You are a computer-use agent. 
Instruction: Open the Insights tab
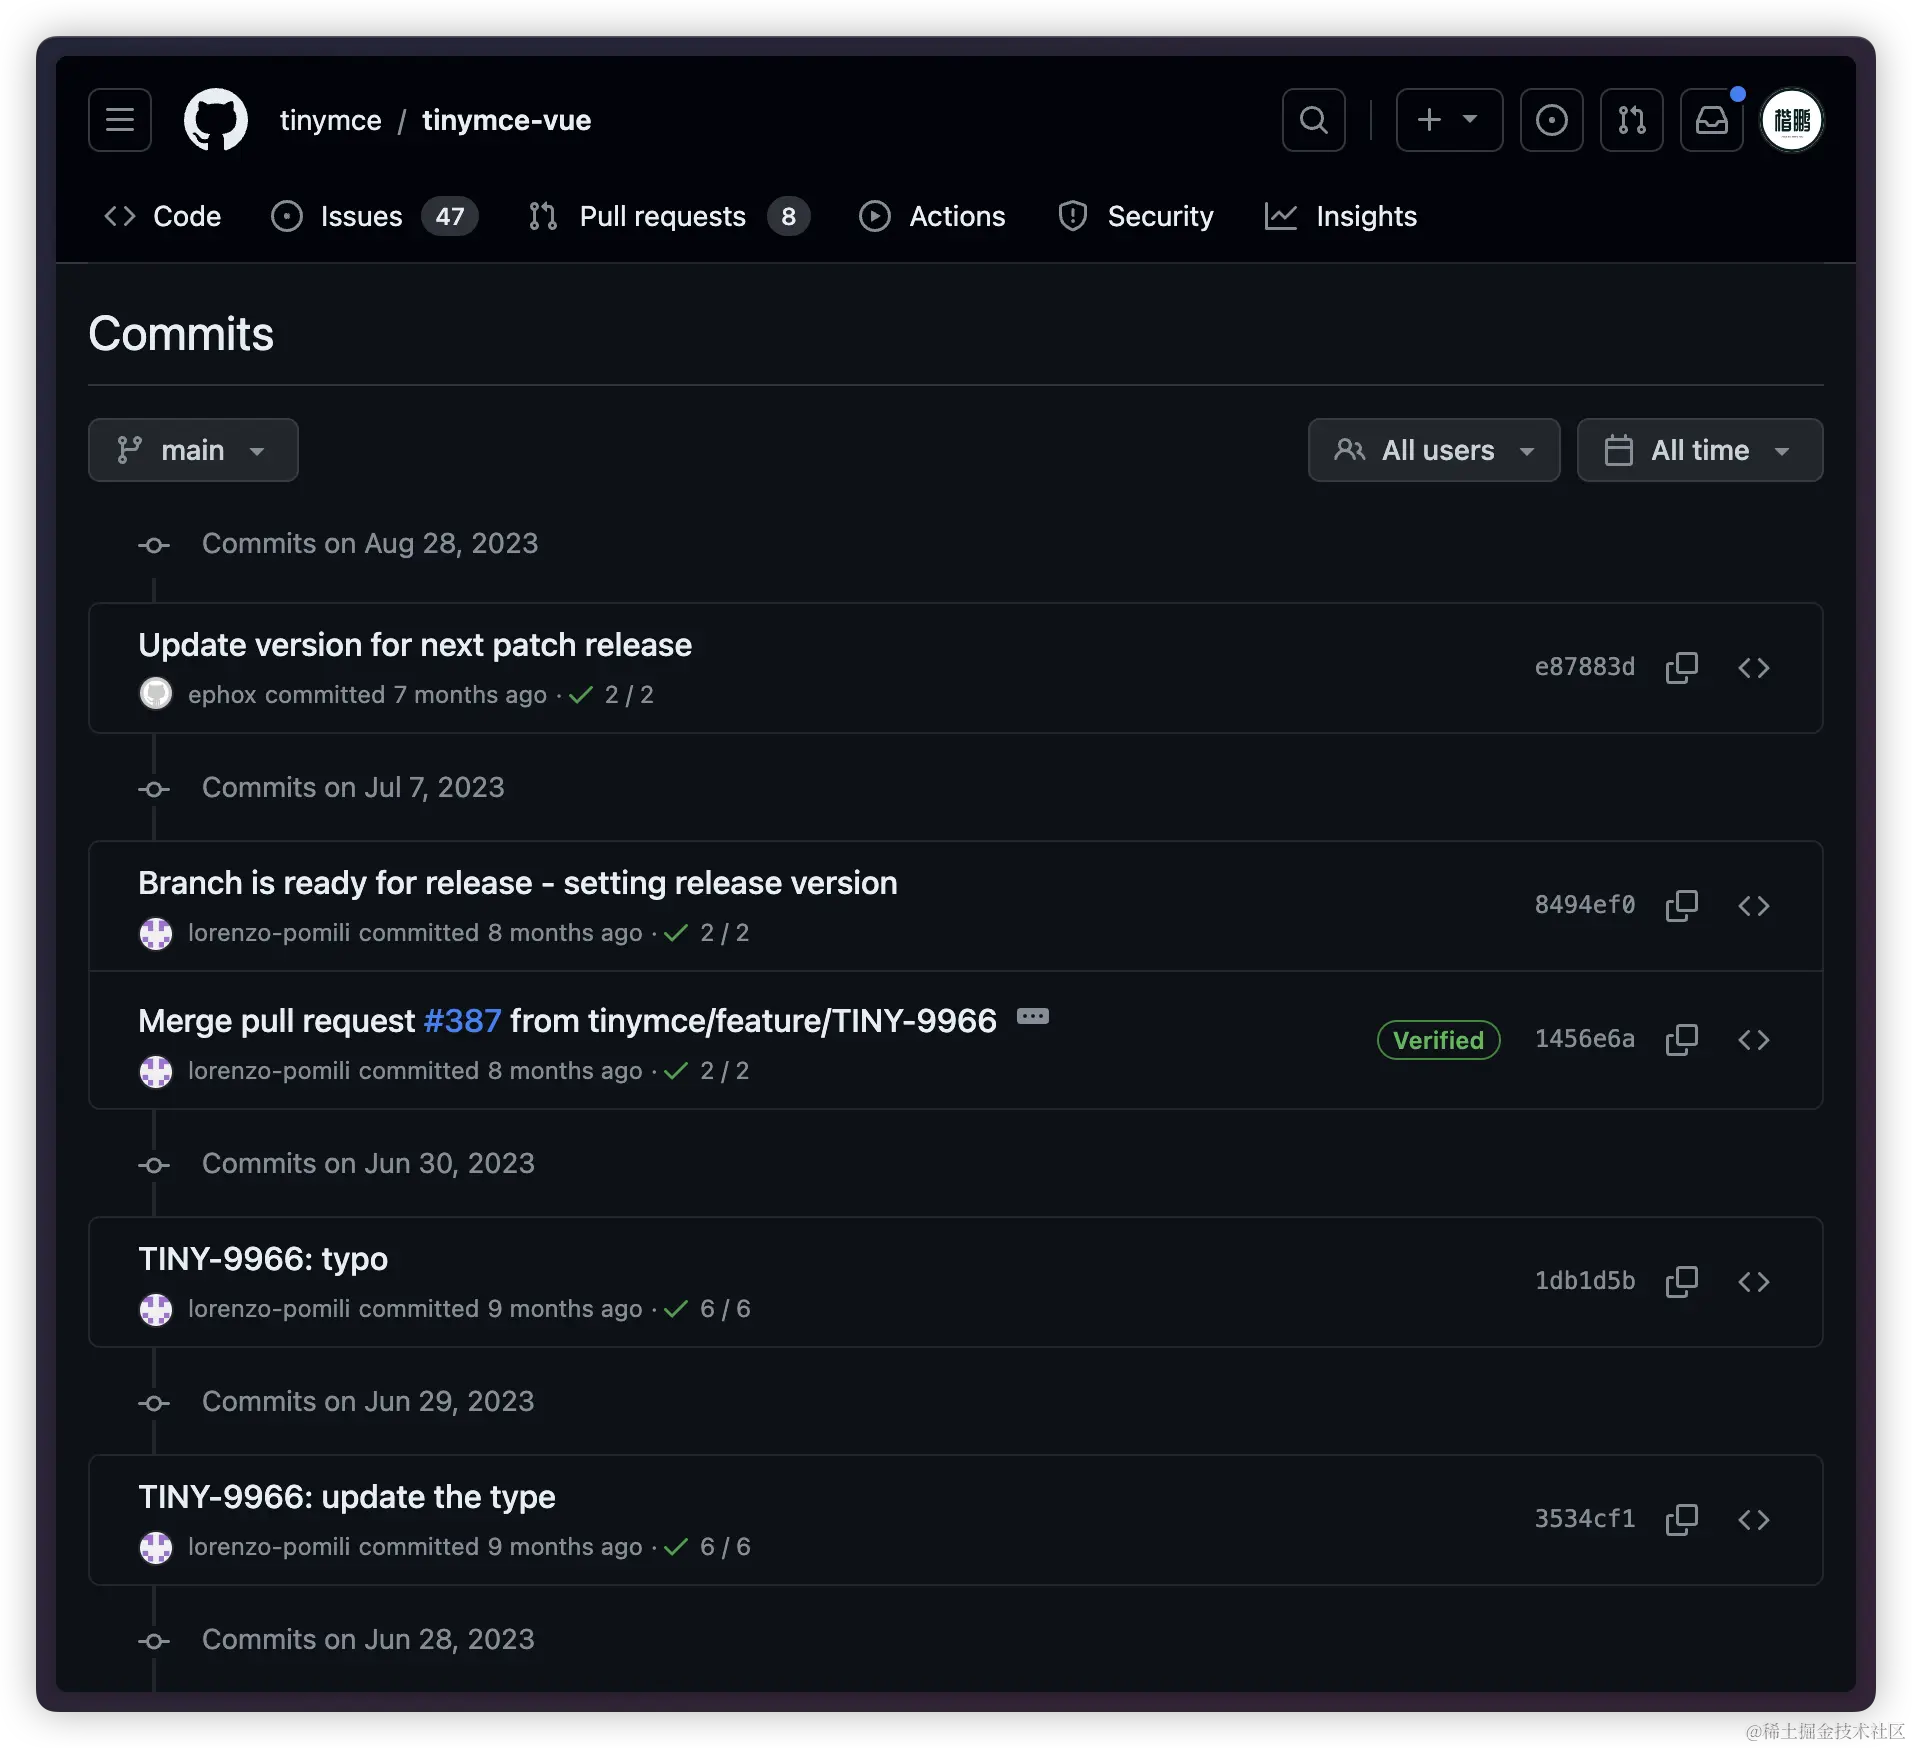coord(1341,216)
